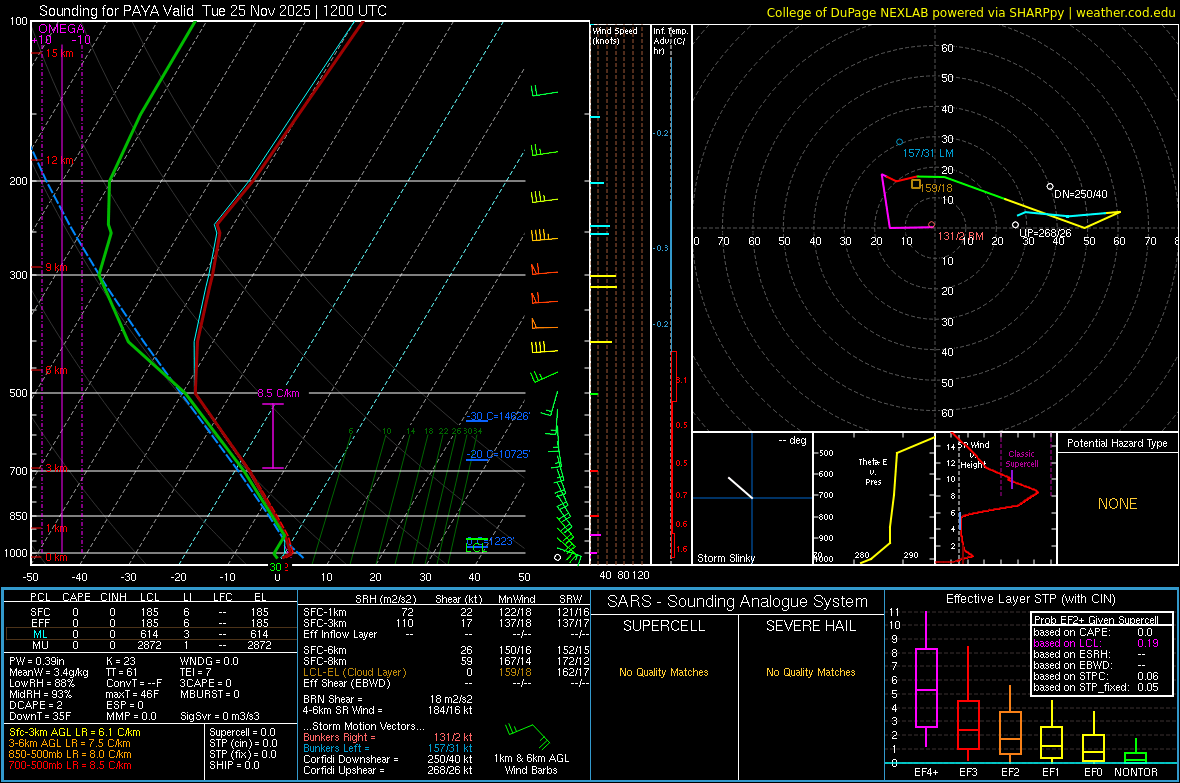This screenshot has width=1180, height=783.
Task: Click the based on STPC: 0.06 line
Action: (1096, 676)
